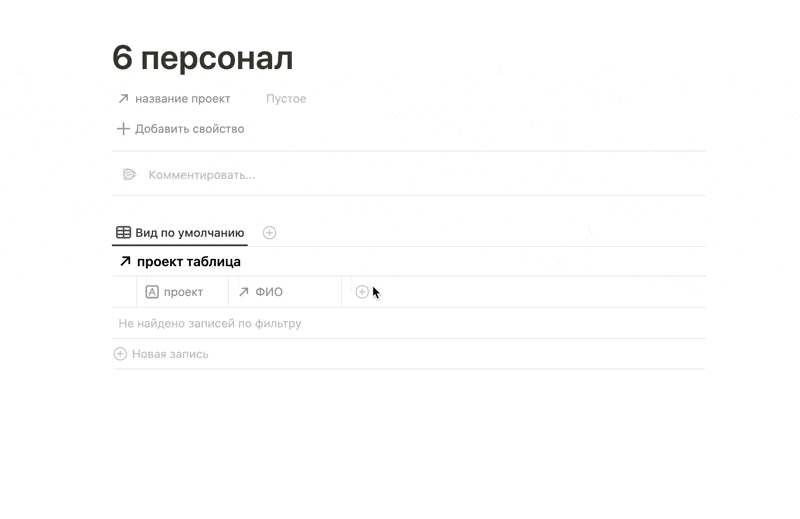Click the Пустое property value
800x519 pixels.
[286, 98]
